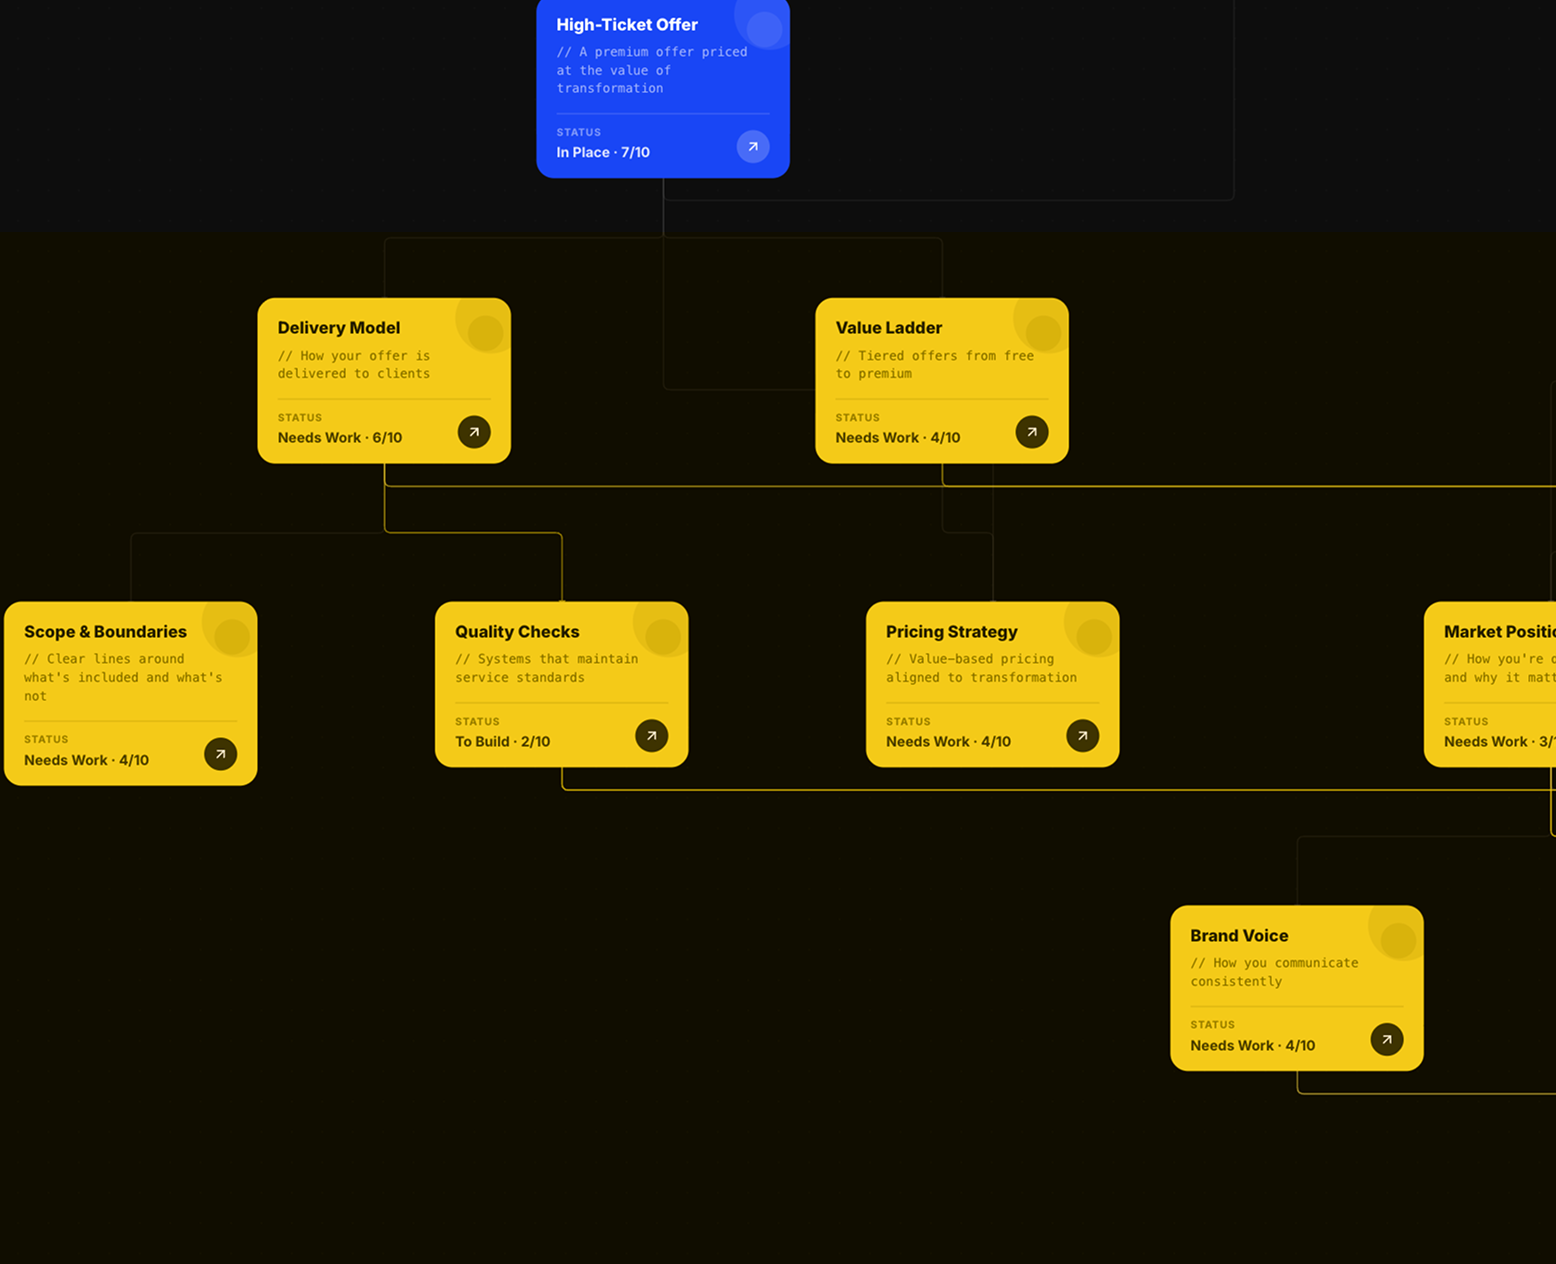Open the High-Ticket Offer arrow icon

753,147
